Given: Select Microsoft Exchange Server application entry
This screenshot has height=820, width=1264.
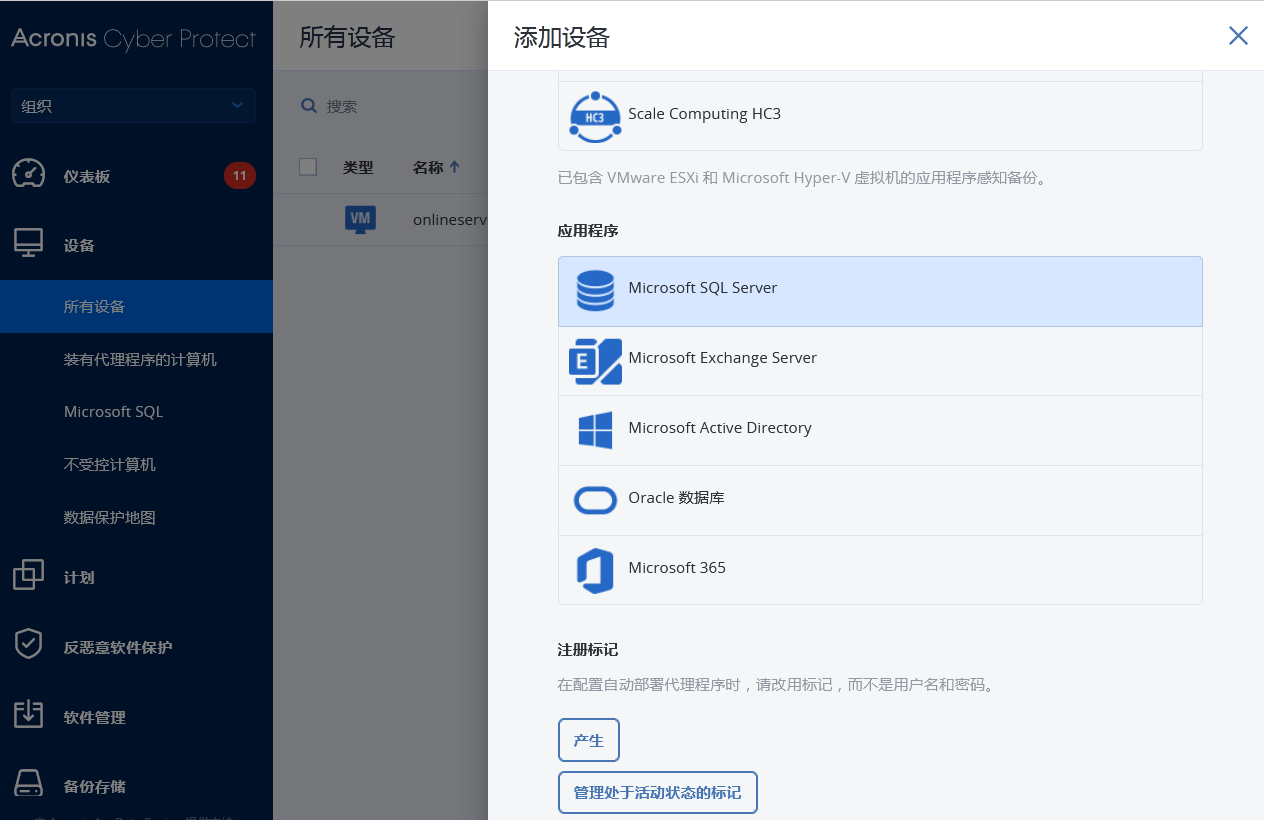Looking at the screenshot, I should tap(880, 361).
